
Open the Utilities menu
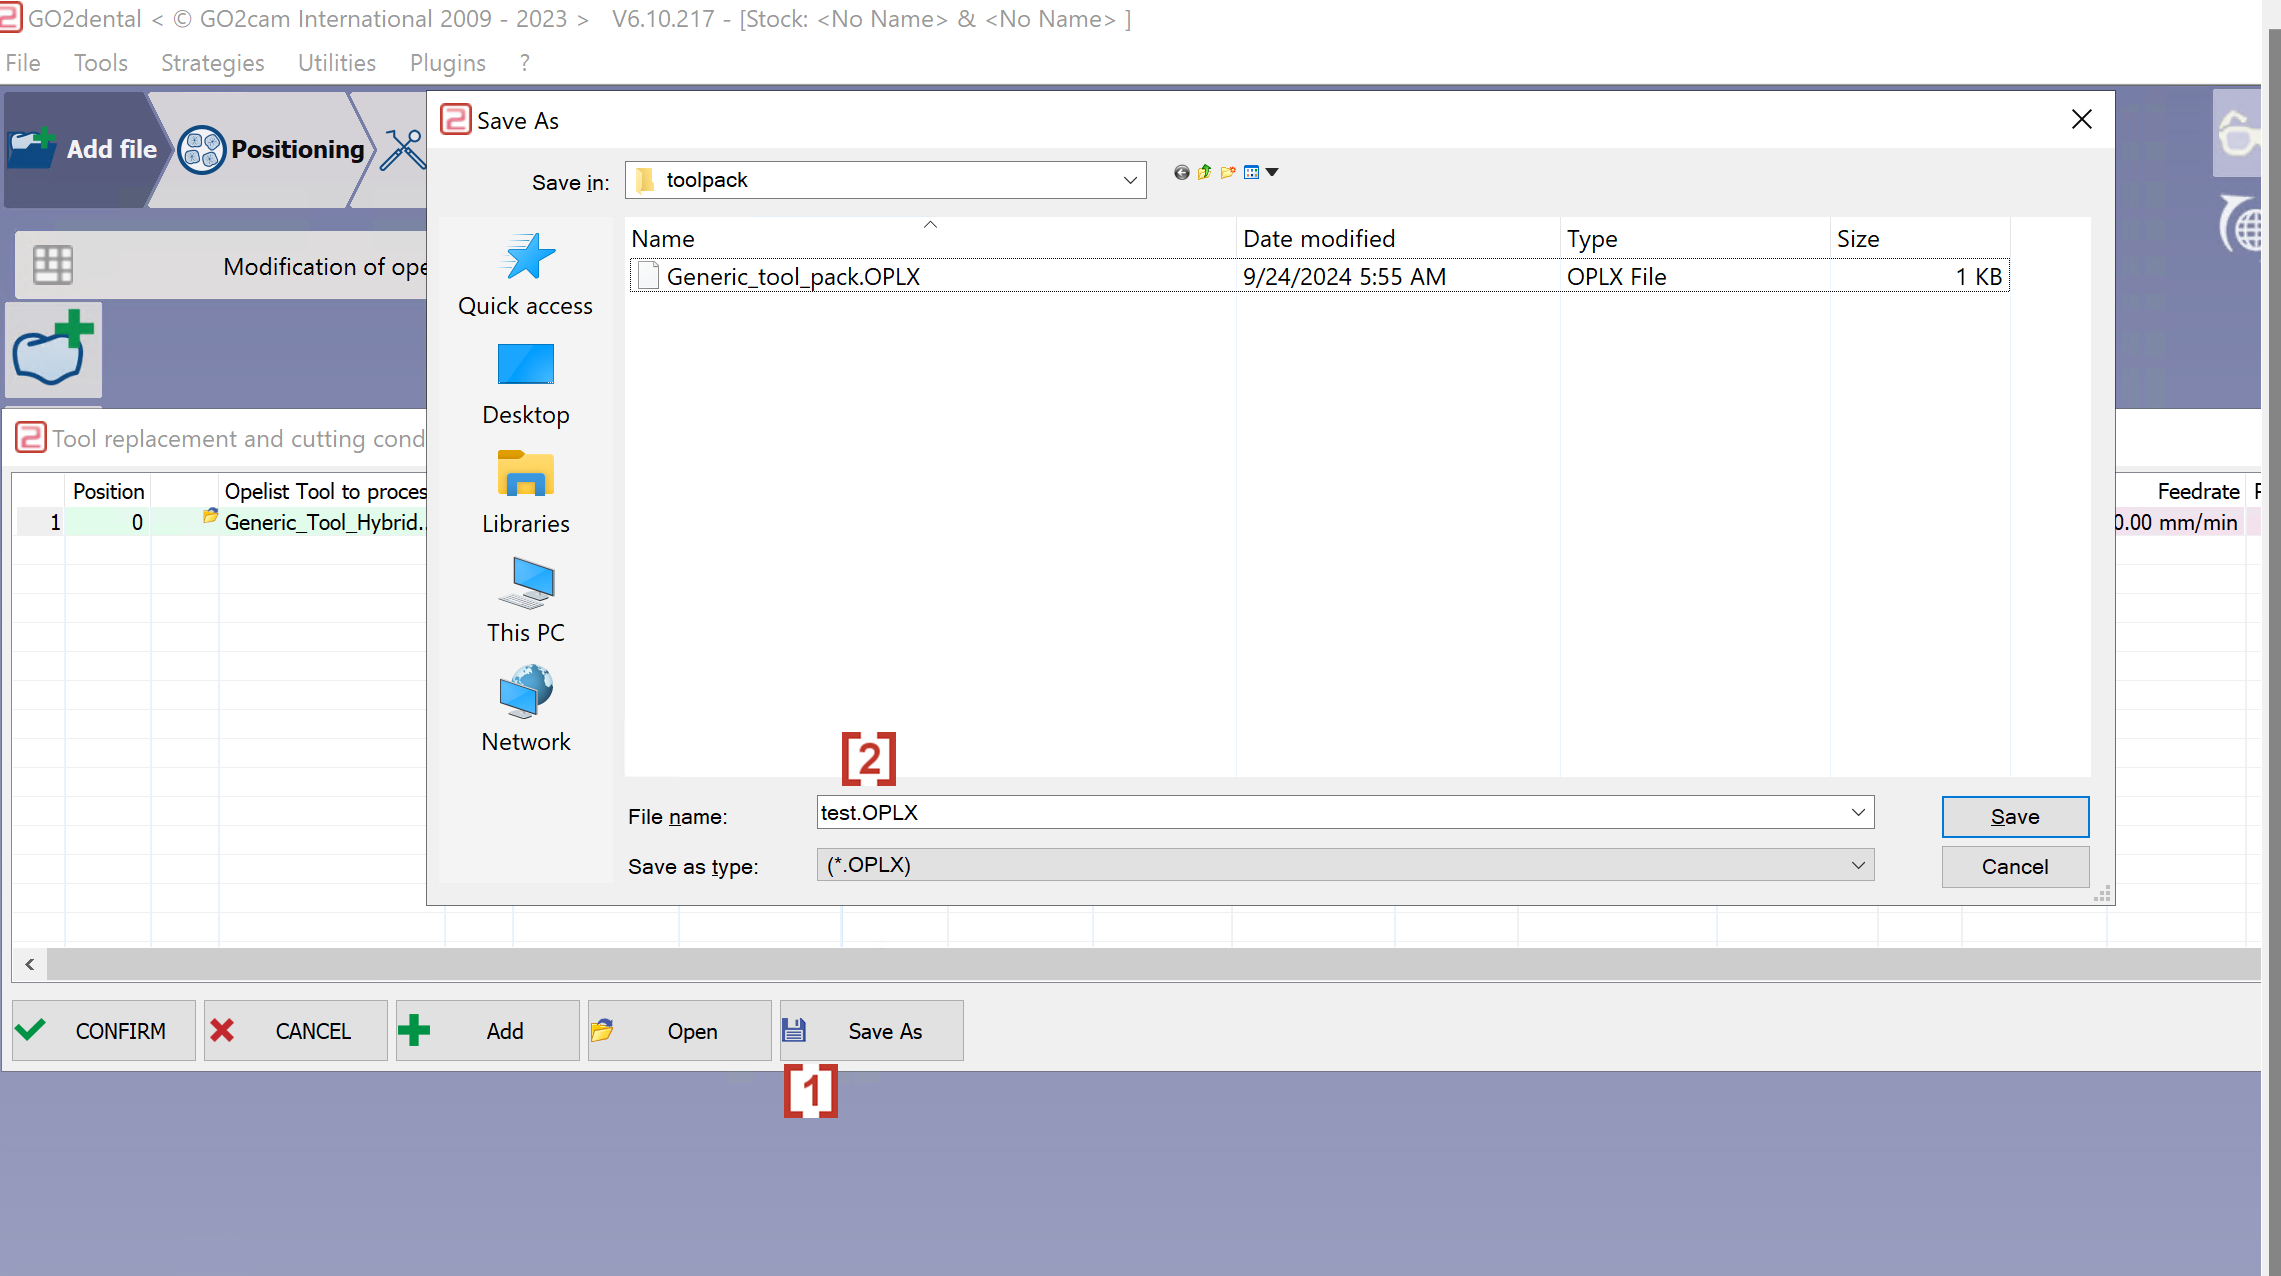click(337, 63)
